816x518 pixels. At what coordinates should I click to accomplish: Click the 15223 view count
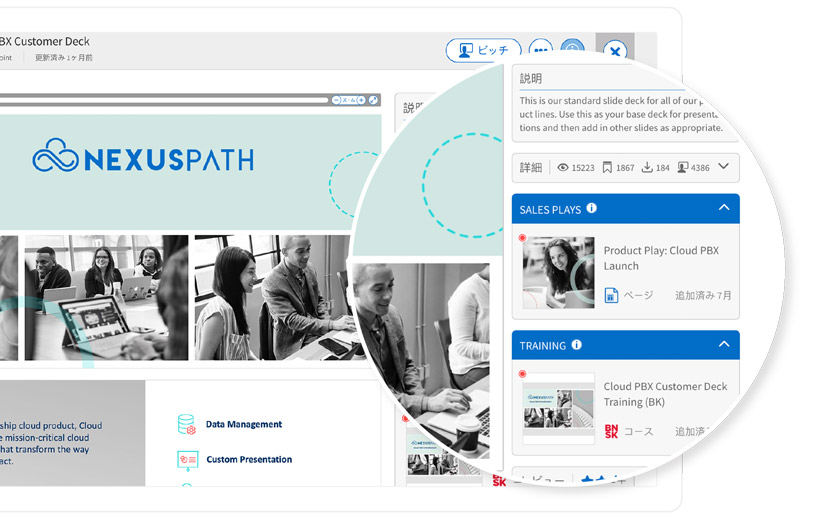click(x=583, y=168)
